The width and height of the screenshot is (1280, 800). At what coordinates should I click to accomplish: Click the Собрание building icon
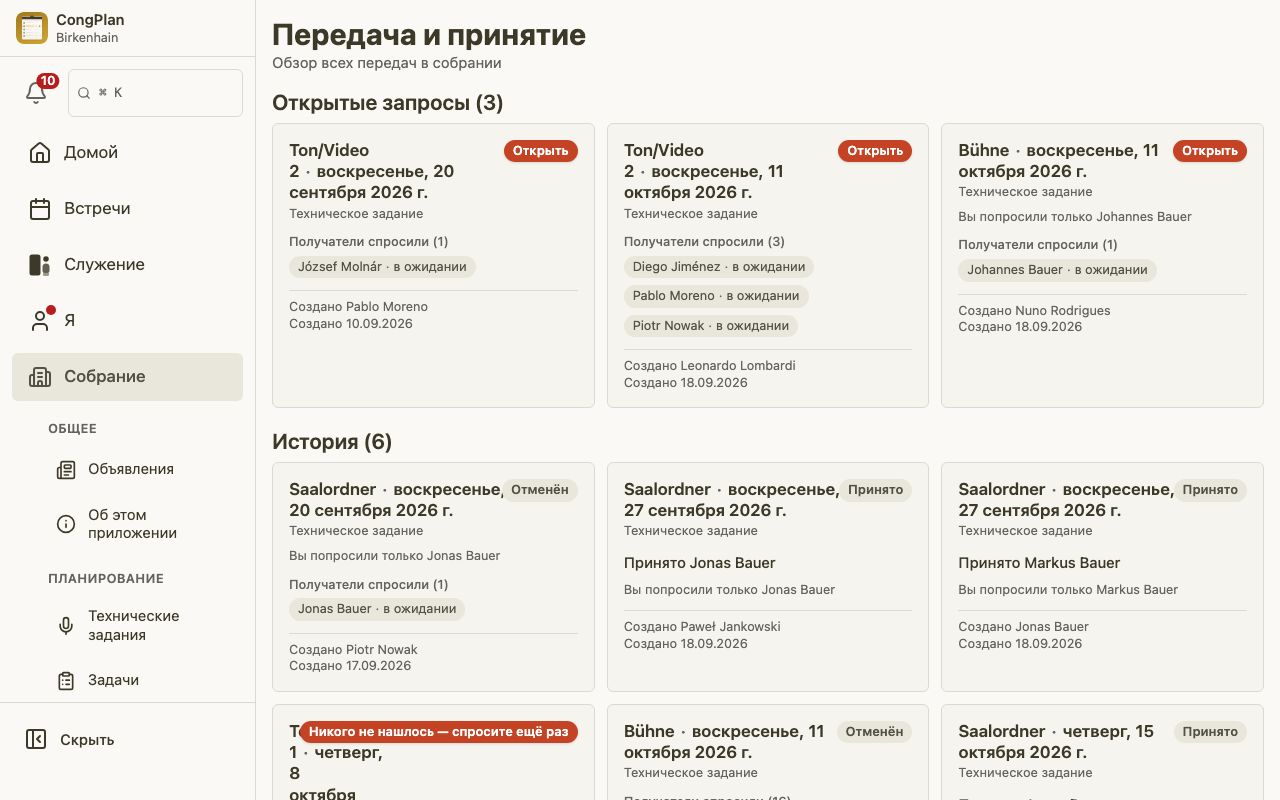coord(40,377)
